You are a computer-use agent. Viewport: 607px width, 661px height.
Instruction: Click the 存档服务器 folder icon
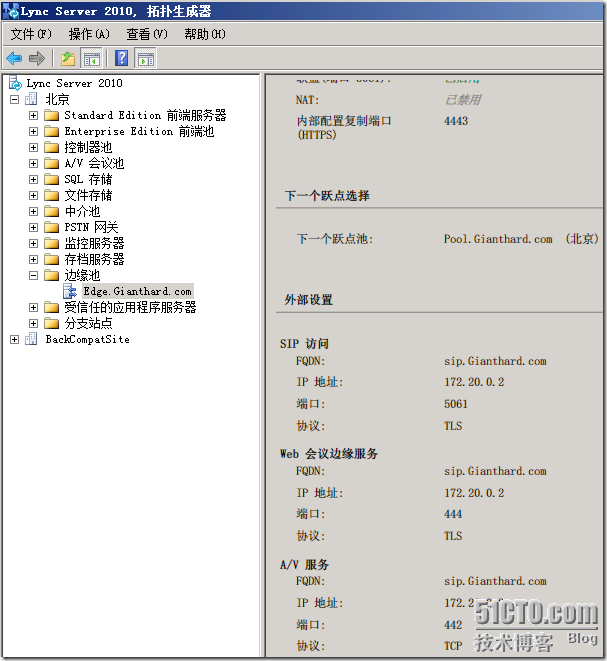pyautogui.click(x=51, y=259)
